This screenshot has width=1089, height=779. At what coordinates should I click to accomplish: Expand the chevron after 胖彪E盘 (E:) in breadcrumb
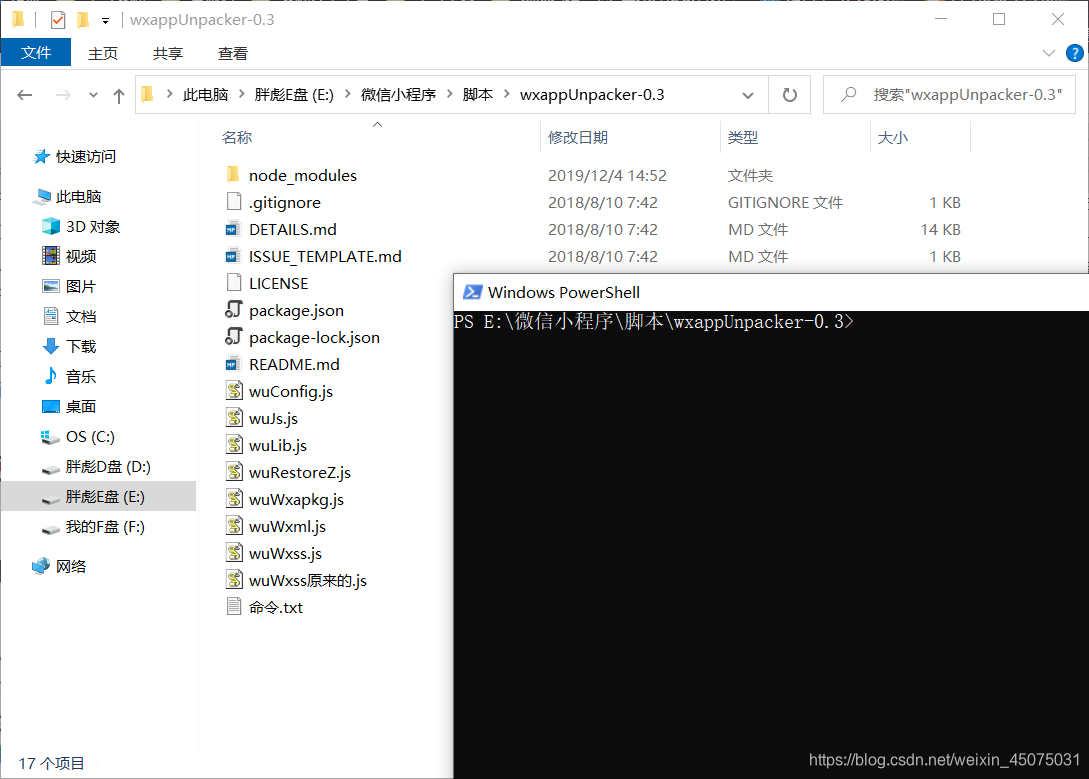pos(347,94)
